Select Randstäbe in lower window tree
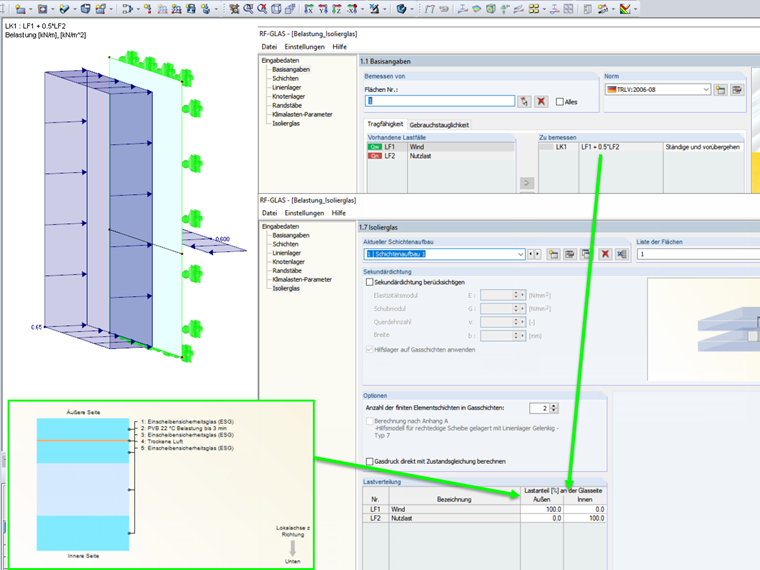This screenshot has width=760, height=570. (x=287, y=270)
